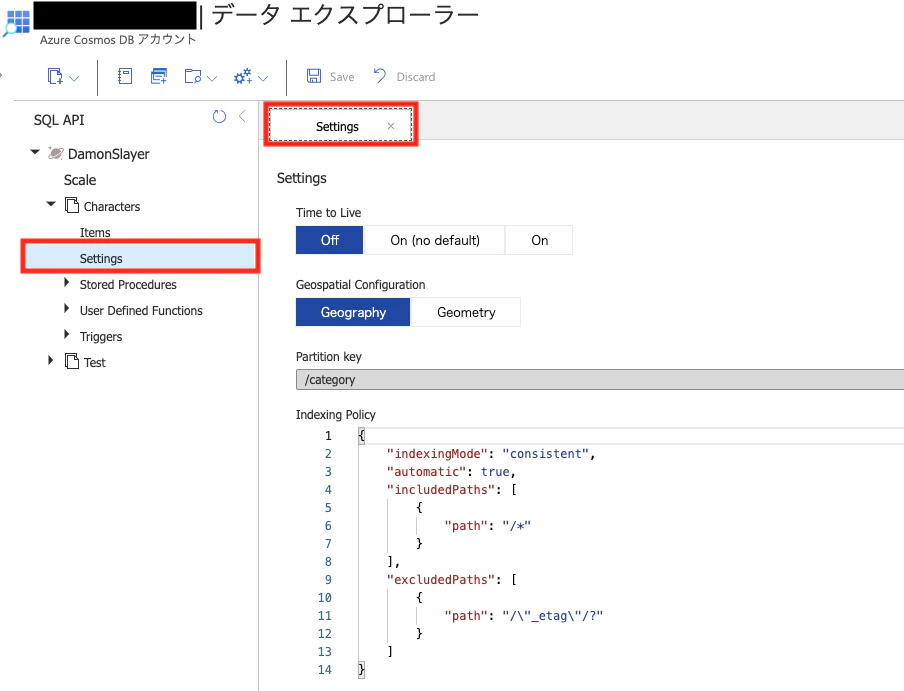Click line 1 opening brace in editor

361,435
